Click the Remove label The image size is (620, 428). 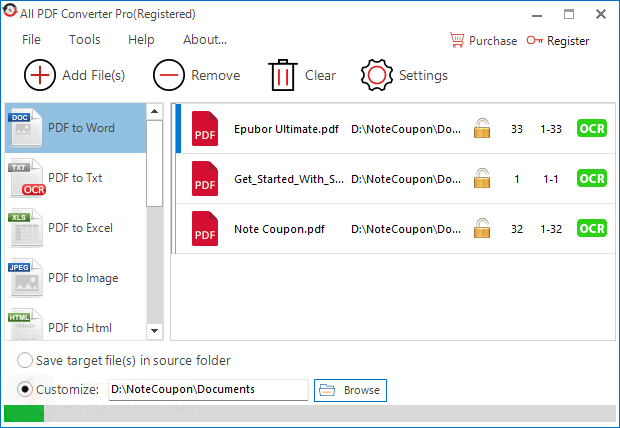(215, 75)
